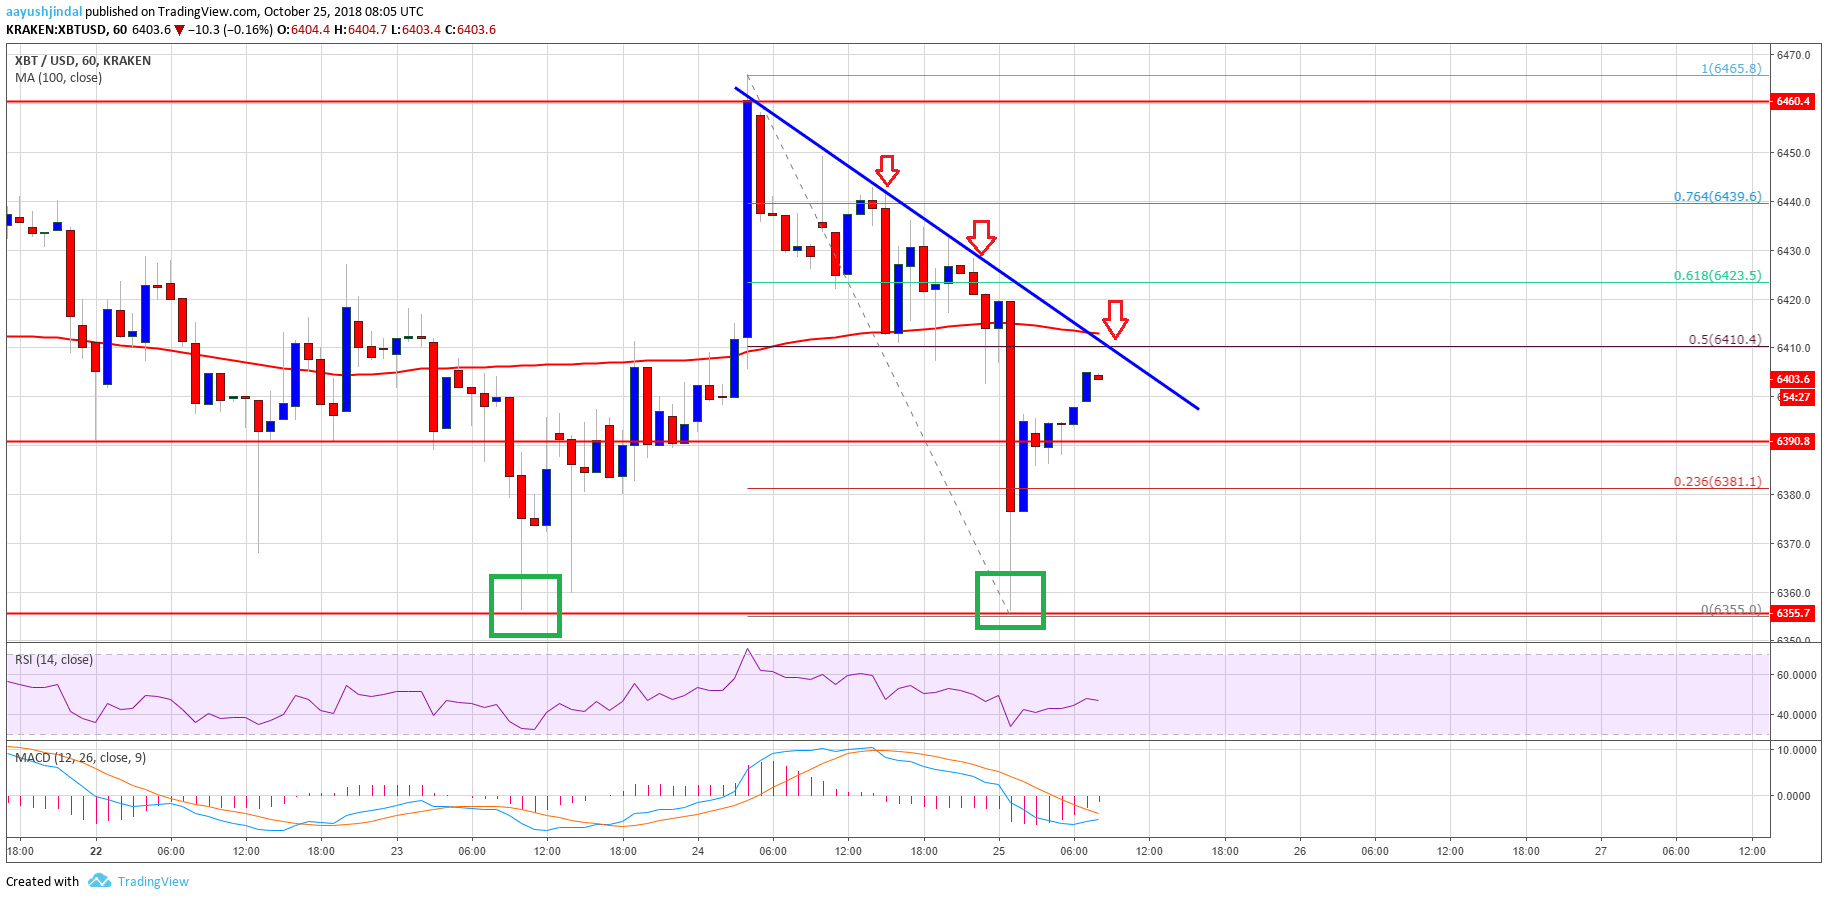Select the MA (100, close) indicator label
The image size is (1828, 899).
(x=58, y=78)
